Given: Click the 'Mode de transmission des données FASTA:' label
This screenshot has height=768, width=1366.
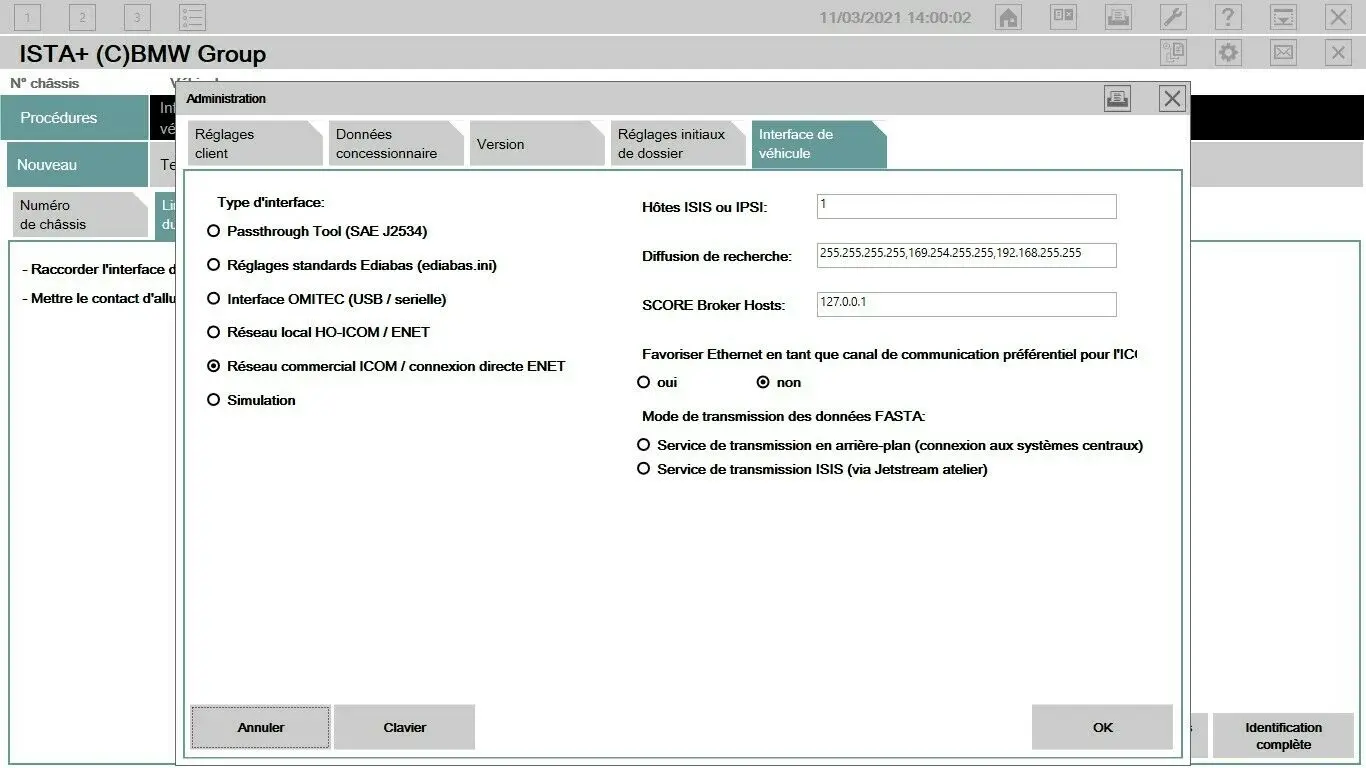Looking at the screenshot, I should (783, 416).
